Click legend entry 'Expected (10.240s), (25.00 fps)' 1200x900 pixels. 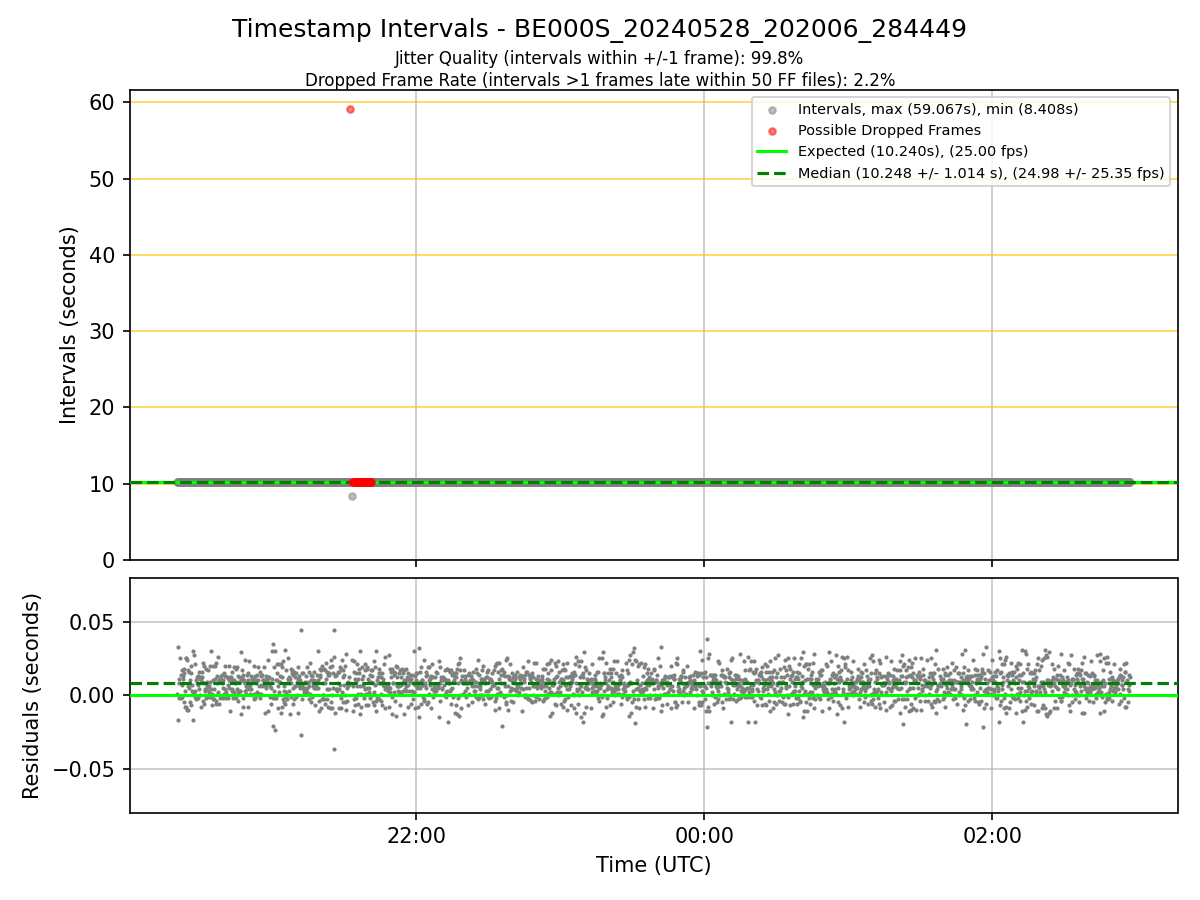(x=913, y=151)
